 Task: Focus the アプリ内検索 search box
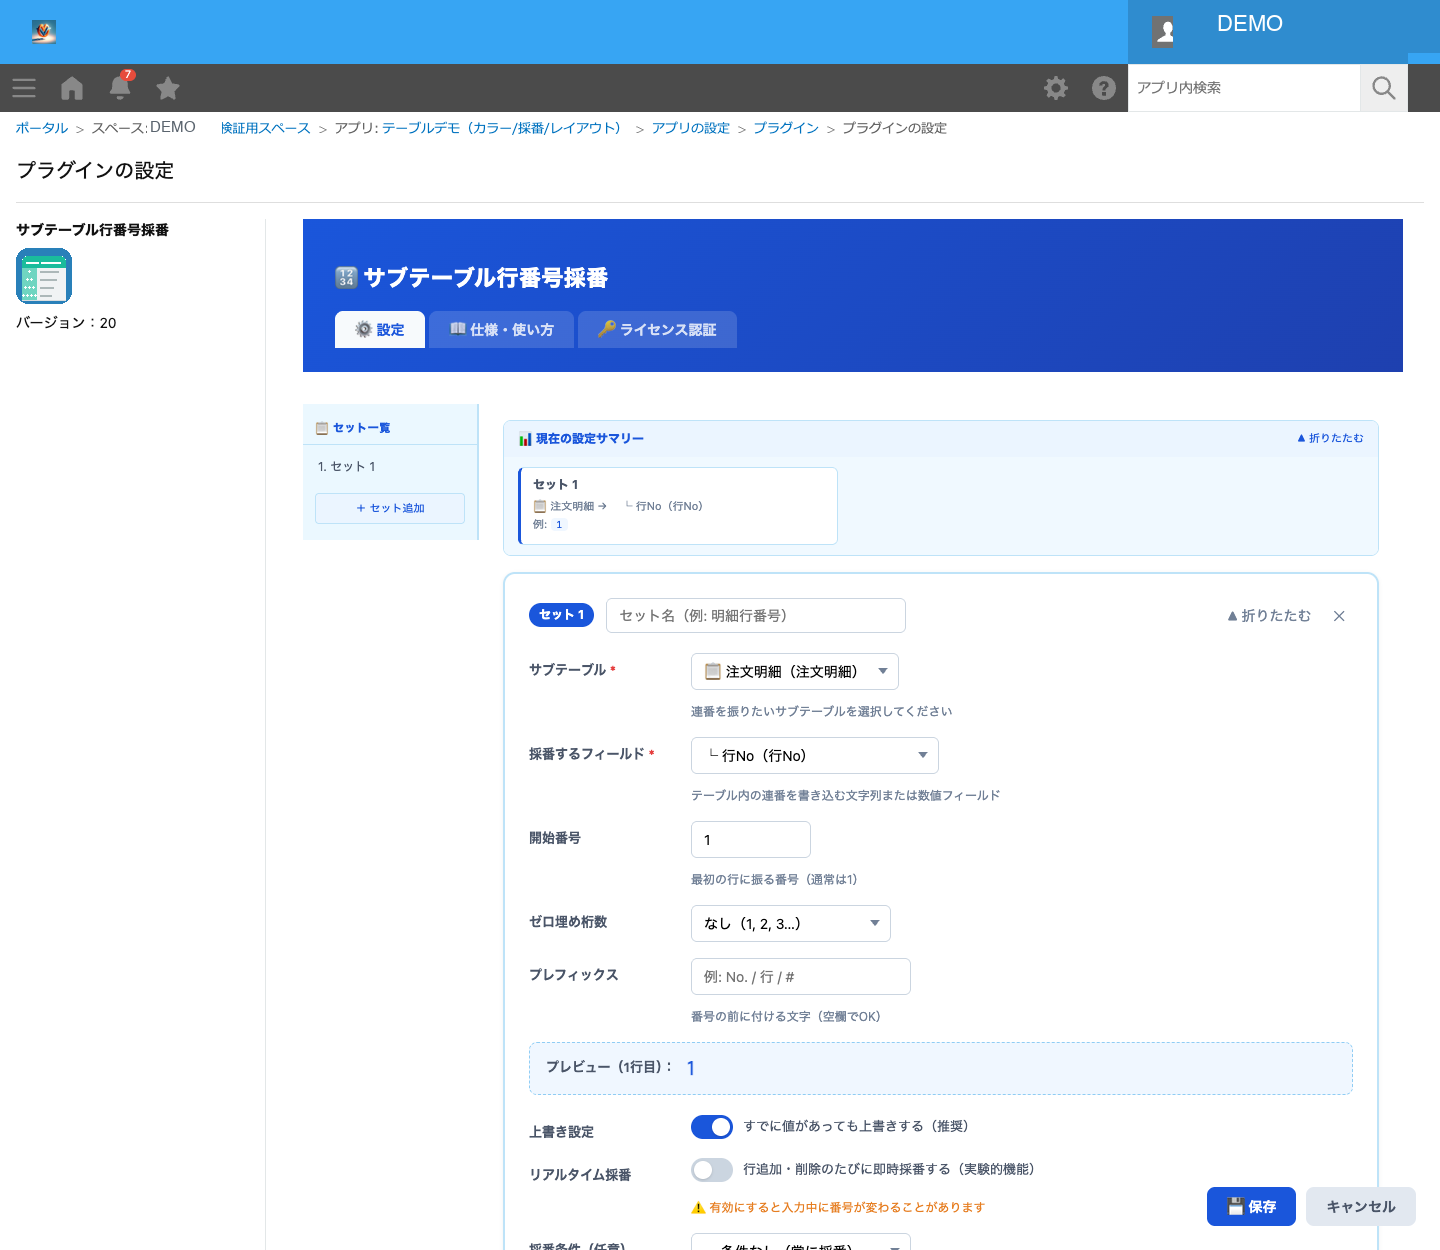tap(1244, 88)
